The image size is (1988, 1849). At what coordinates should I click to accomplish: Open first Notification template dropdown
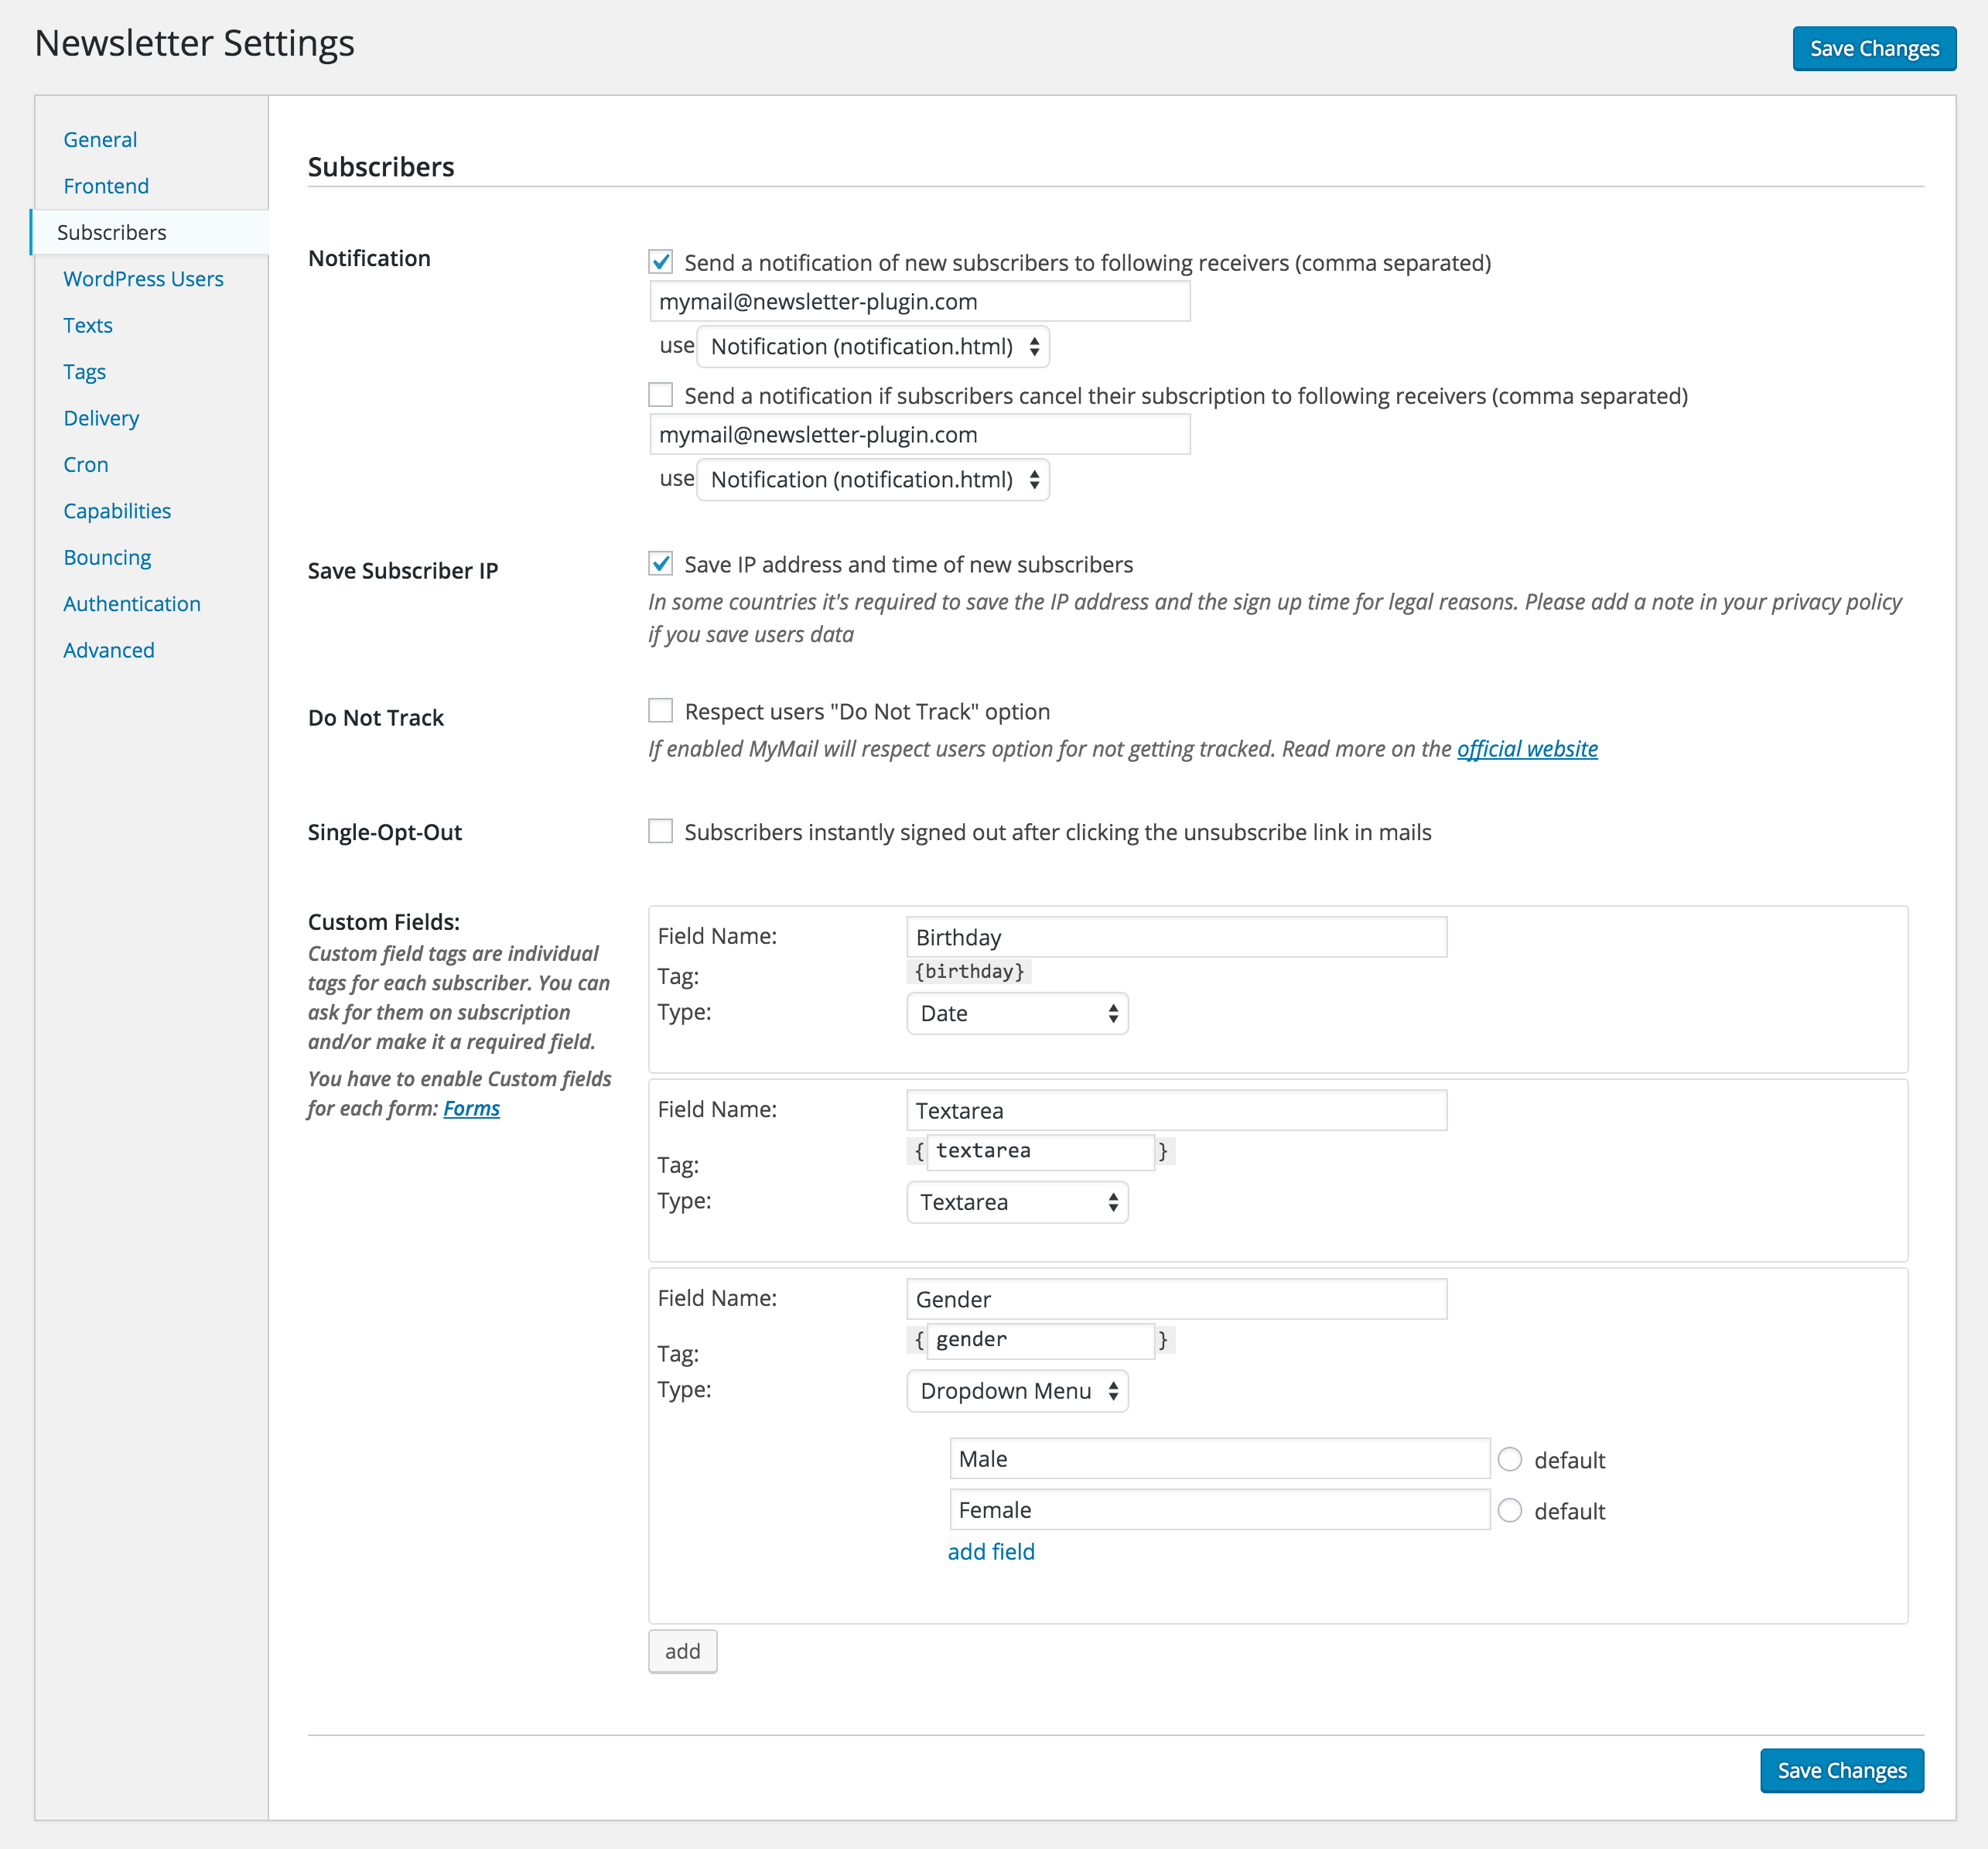(872, 346)
